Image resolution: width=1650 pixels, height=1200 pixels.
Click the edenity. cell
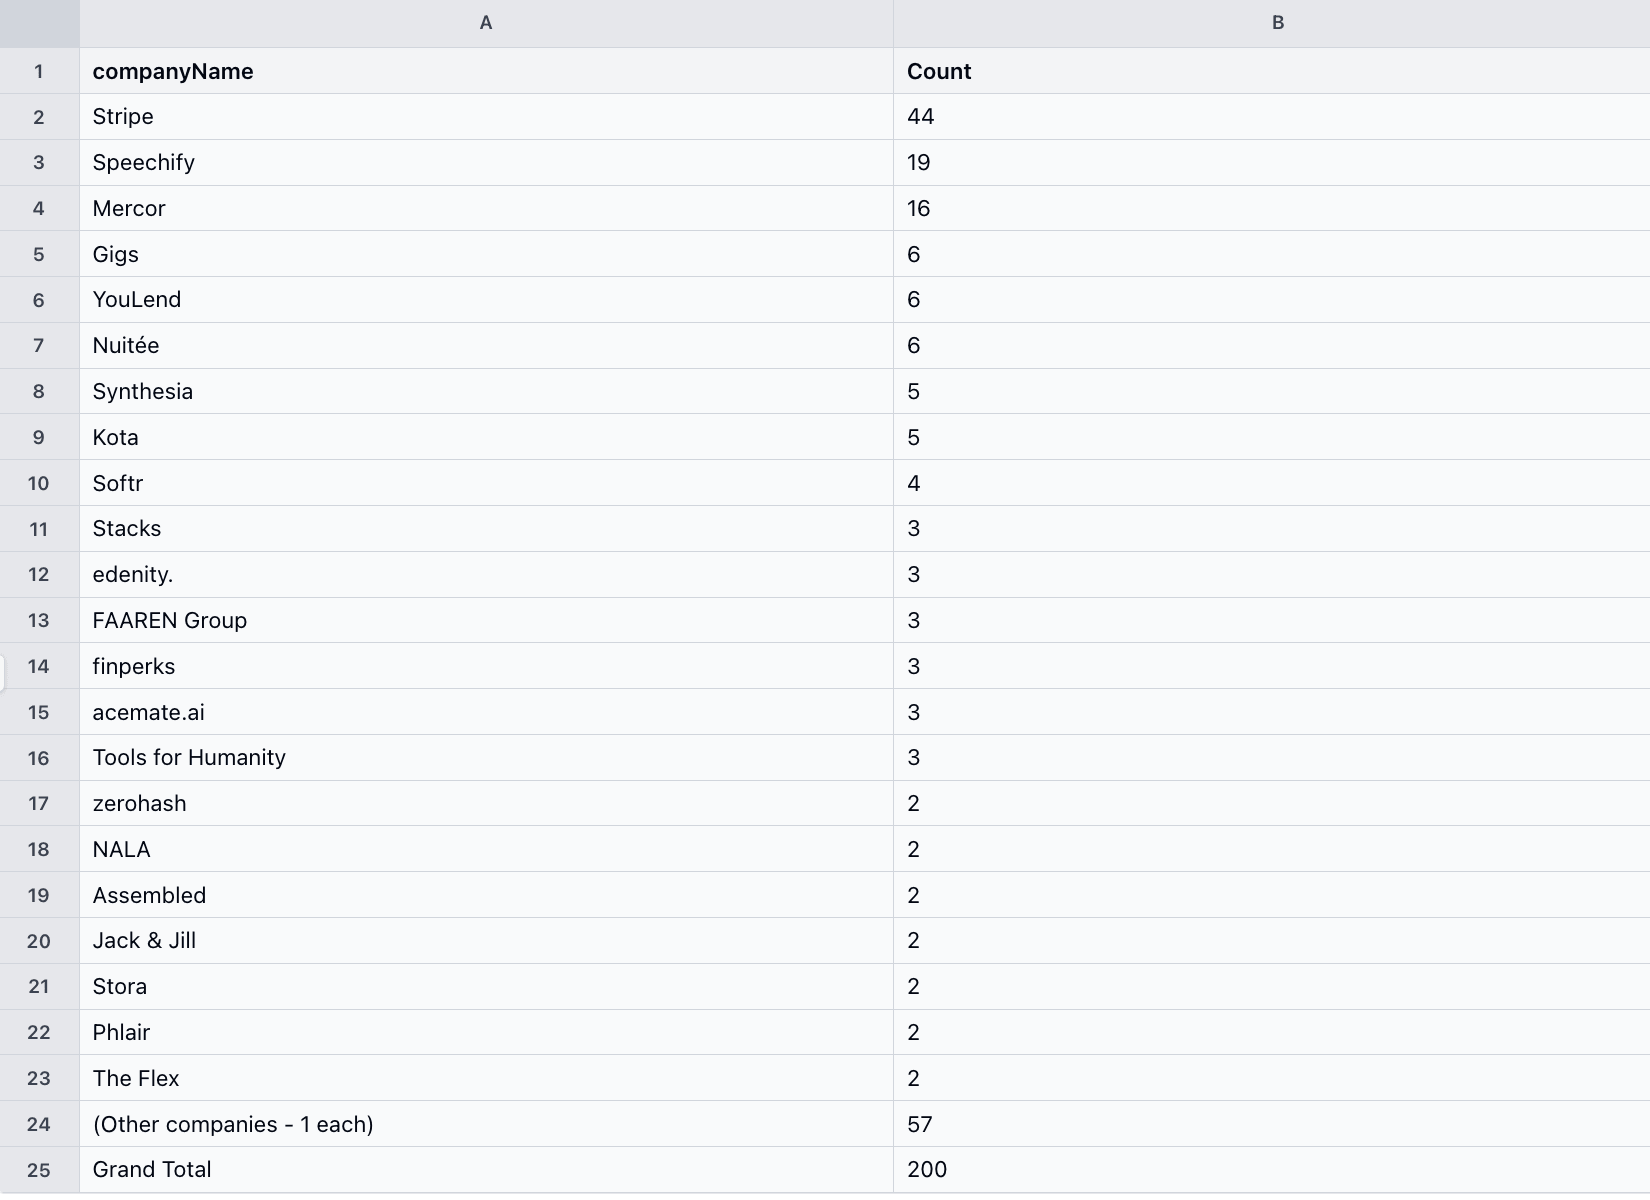point(486,575)
